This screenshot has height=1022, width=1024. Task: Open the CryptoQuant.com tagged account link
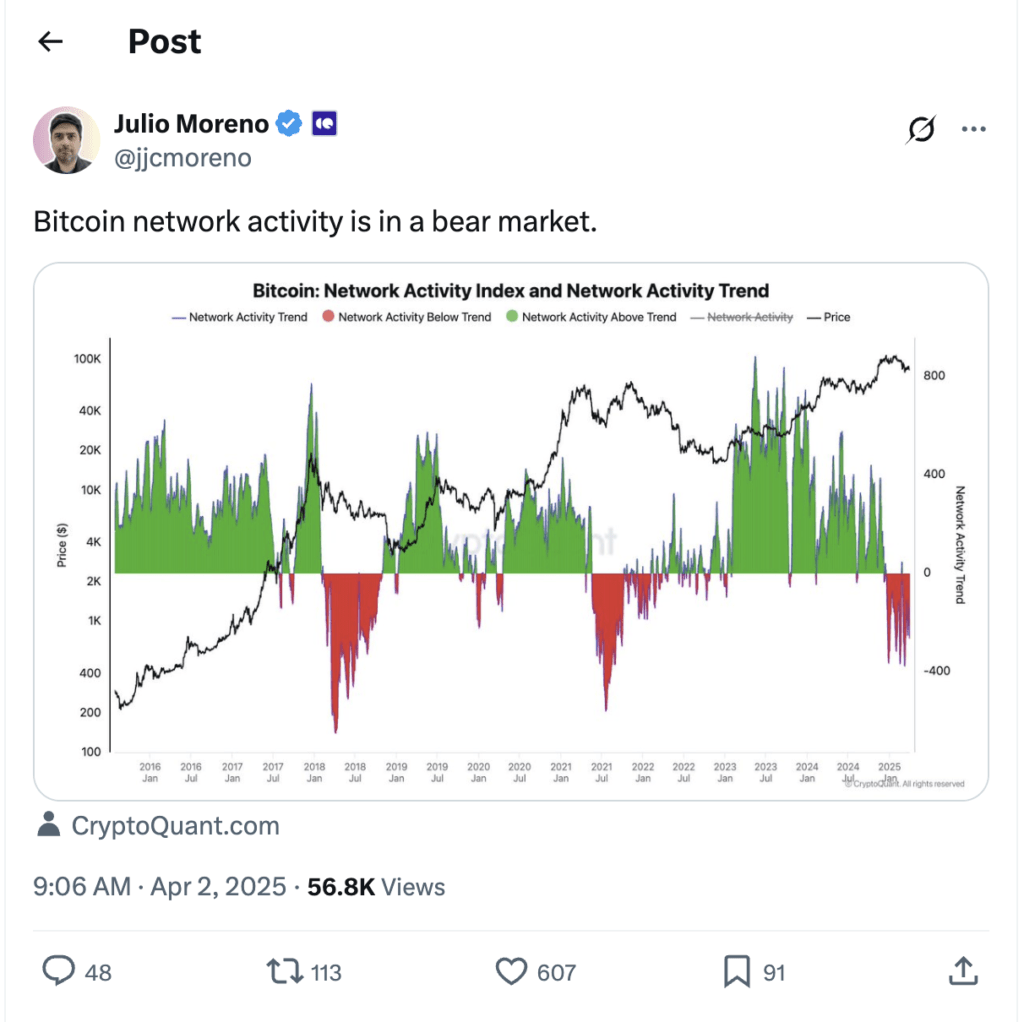click(175, 825)
